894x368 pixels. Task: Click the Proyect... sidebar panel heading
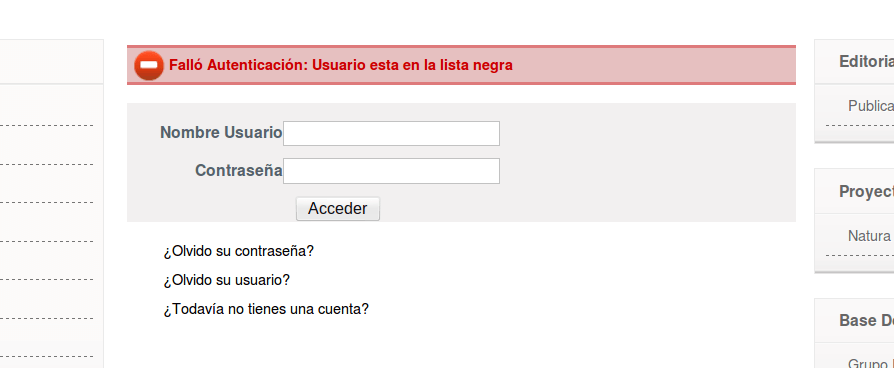866,192
